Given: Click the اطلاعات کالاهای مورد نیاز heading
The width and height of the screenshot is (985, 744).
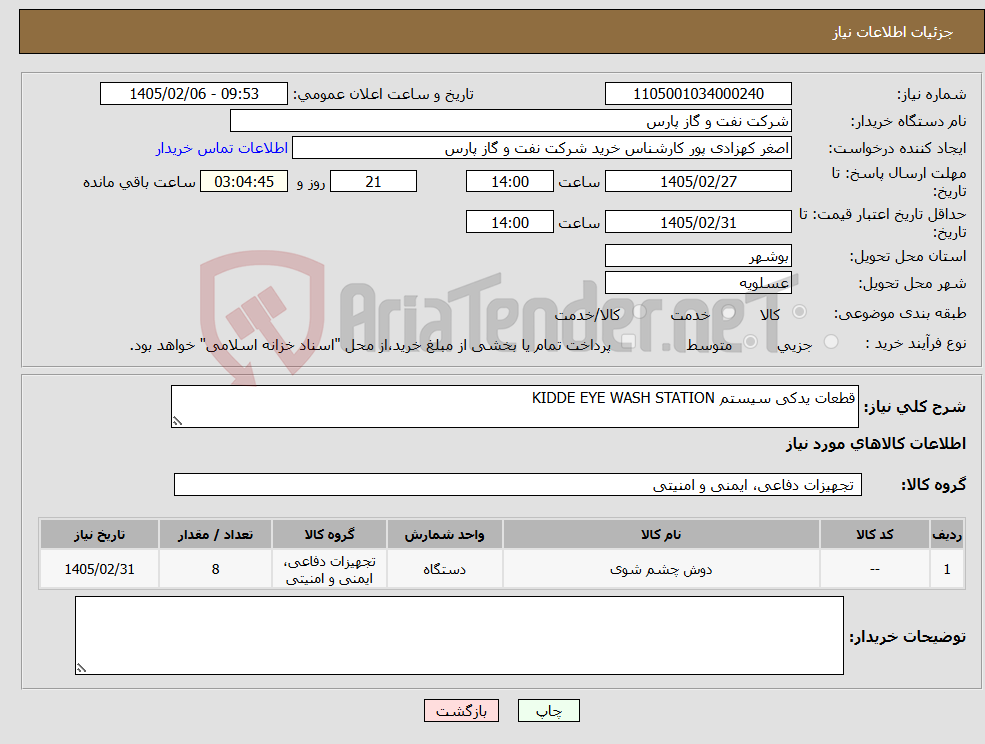Looking at the screenshot, I should pos(876,444).
